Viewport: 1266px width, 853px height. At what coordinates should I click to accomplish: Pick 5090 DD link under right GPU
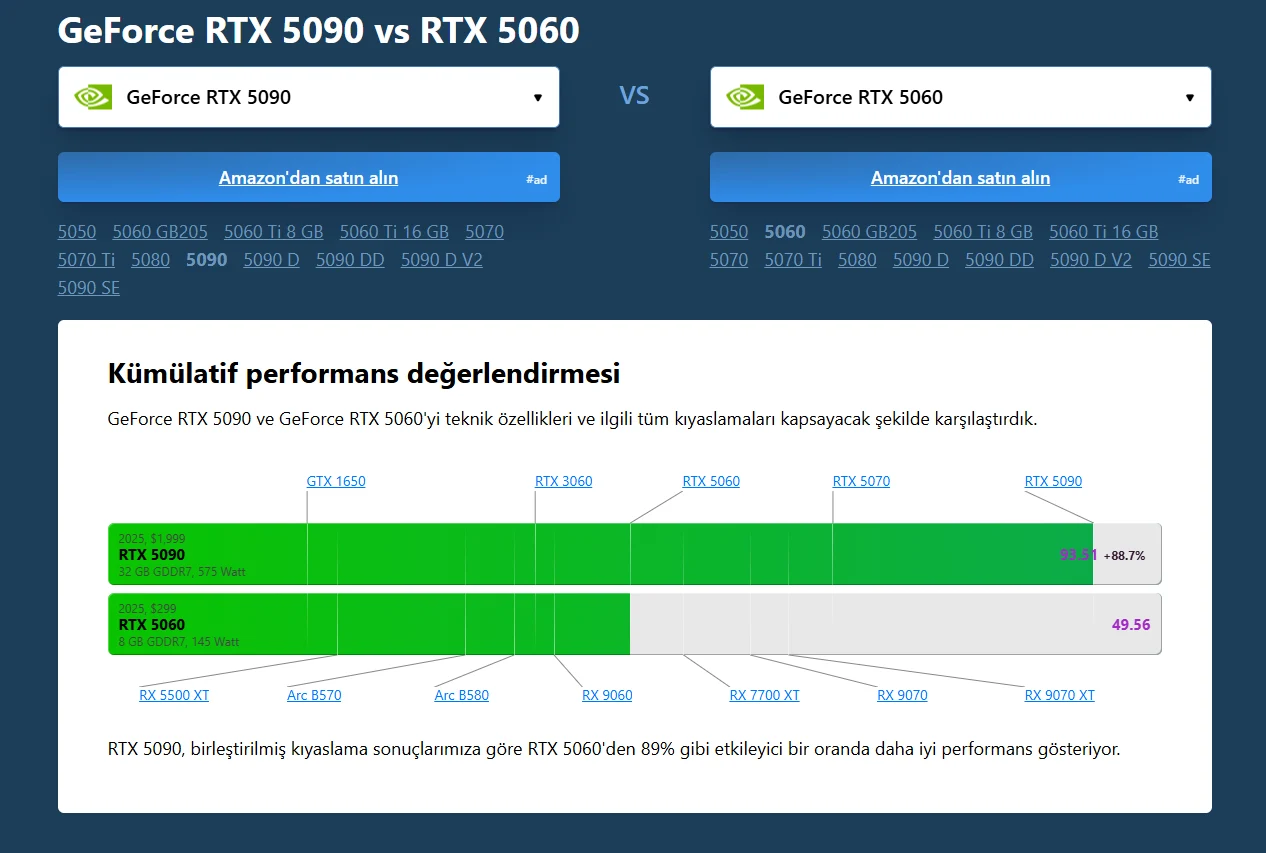tap(999, 260)
